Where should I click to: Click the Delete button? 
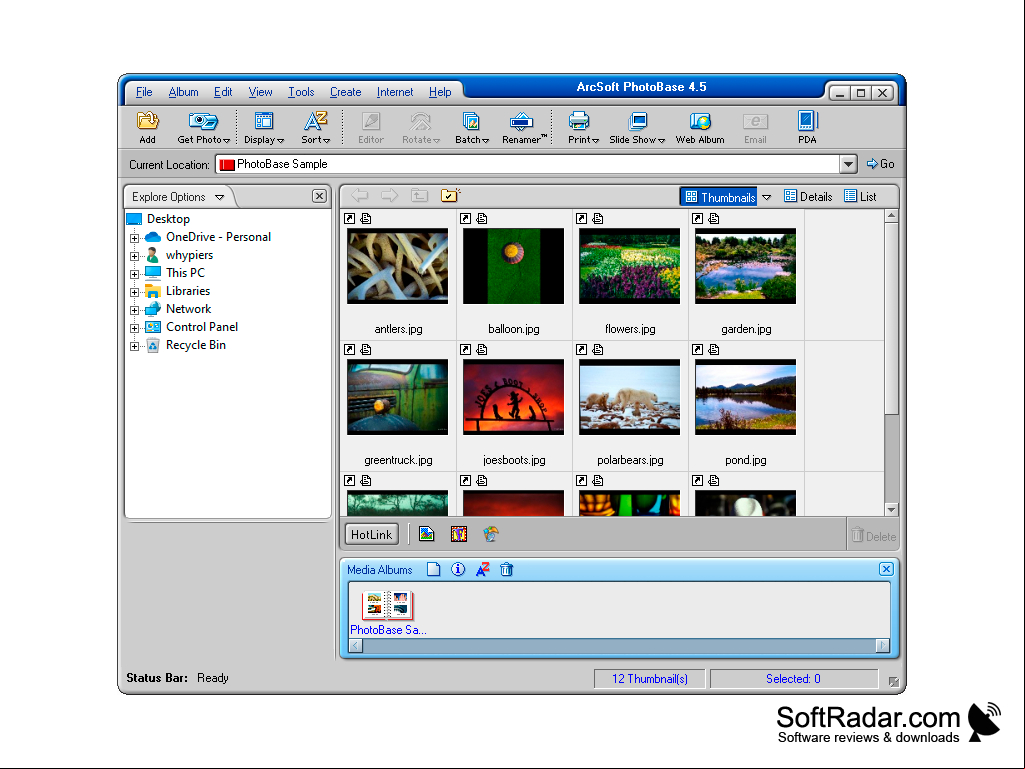(873, 536)
